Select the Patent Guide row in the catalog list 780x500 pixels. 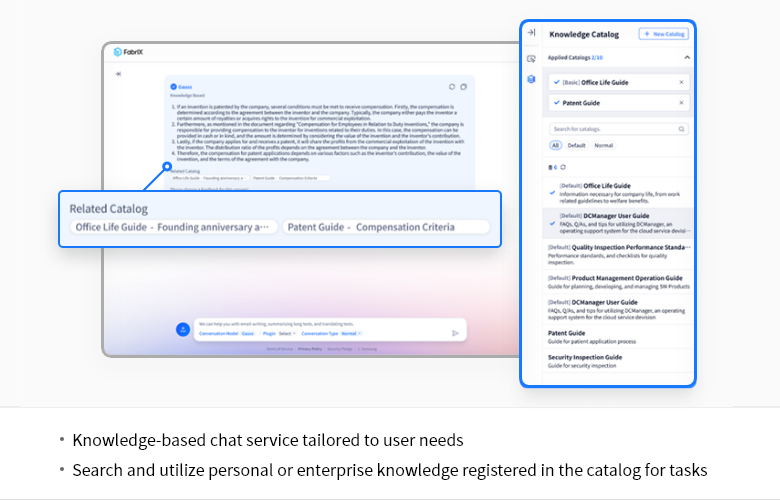point(618,337)
